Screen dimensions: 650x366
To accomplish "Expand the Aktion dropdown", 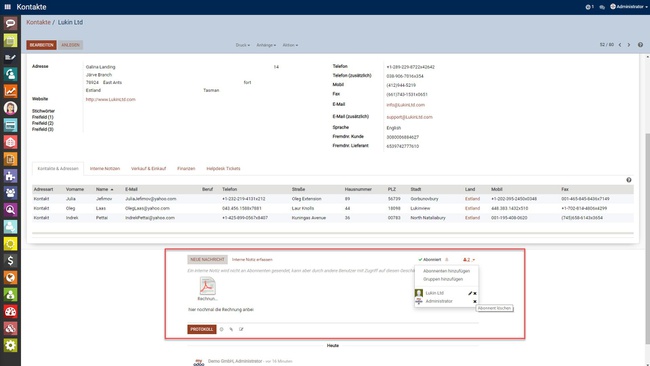I will pyautogui.click(x=290, y=45).
